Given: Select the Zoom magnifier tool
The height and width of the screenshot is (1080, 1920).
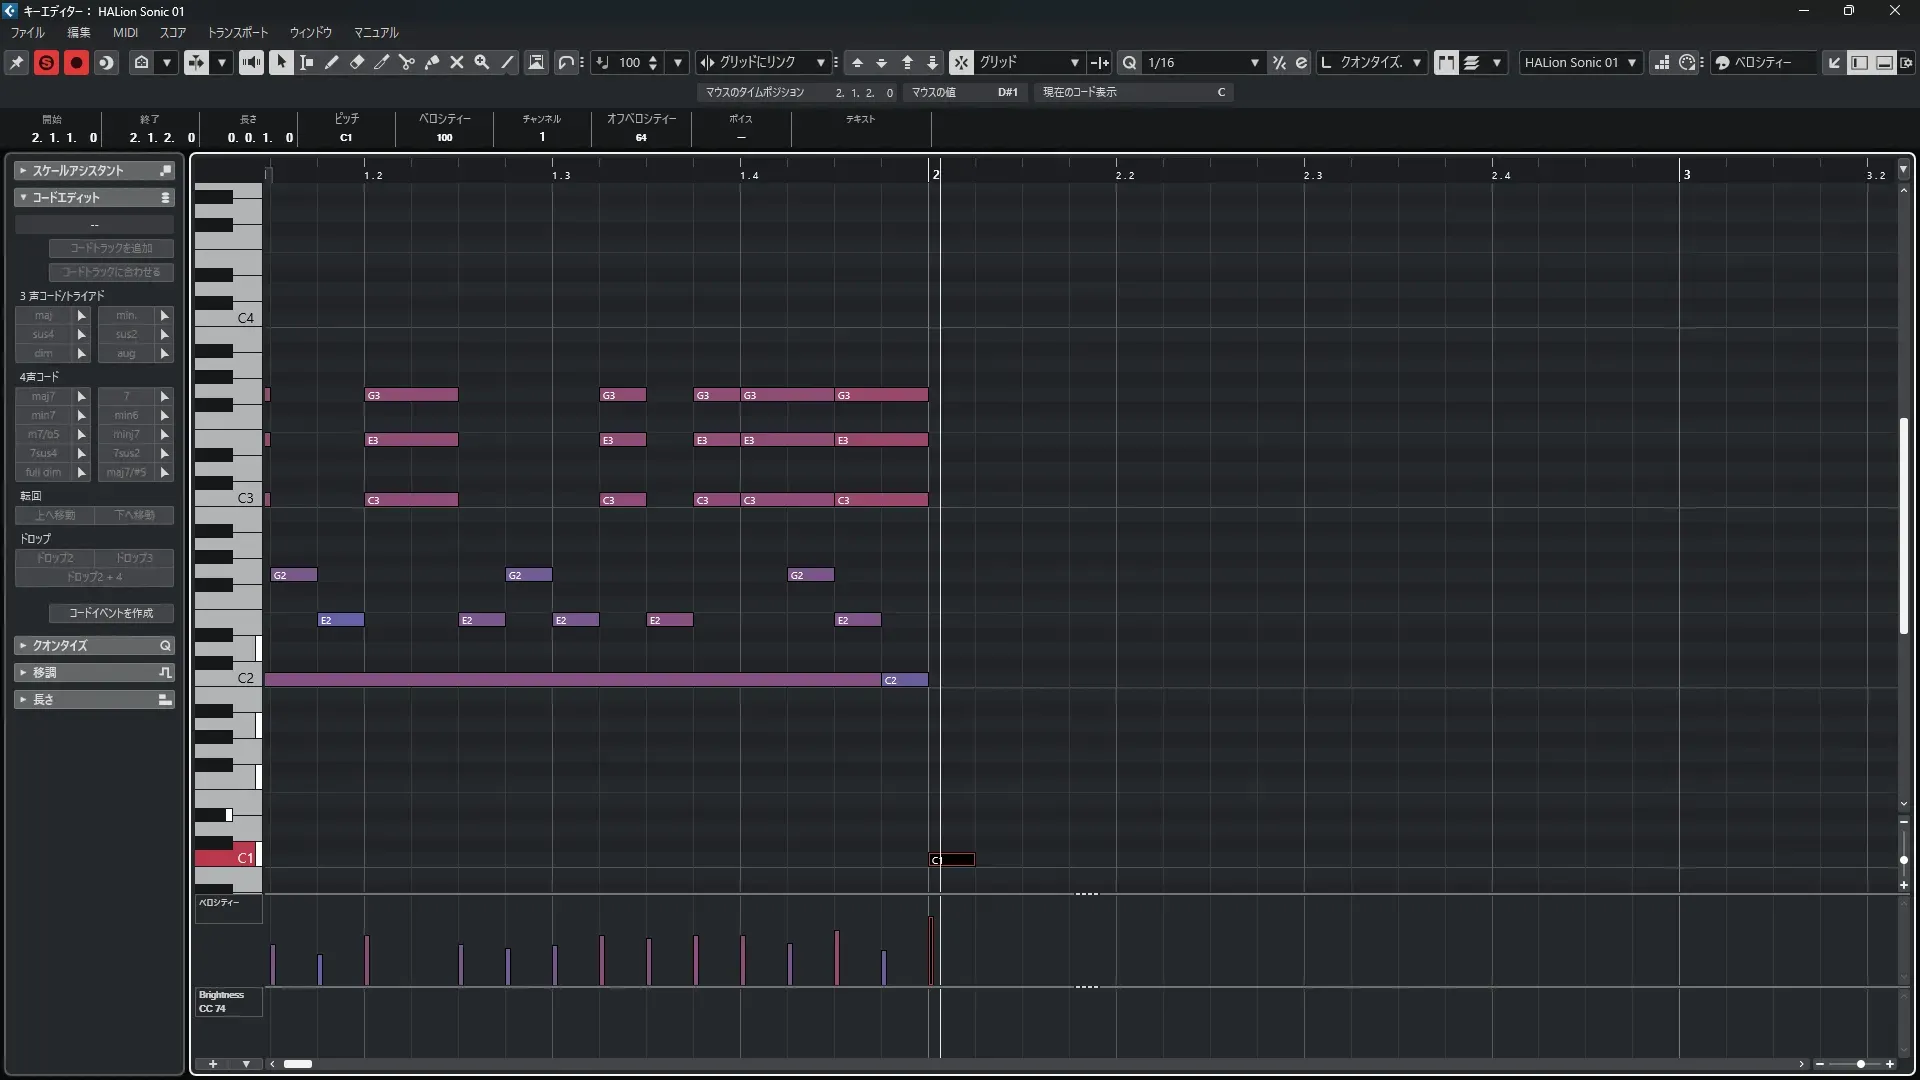Looking at the screenshot, I should pyautogui.click(x=482, y=62).
